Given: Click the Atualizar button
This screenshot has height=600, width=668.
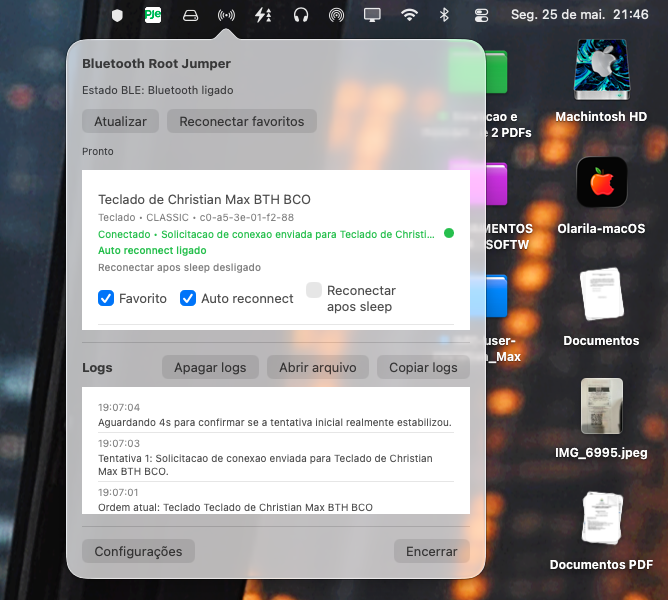Looking at the screenshot, I should pyautogui.click(x=120, y=121).
